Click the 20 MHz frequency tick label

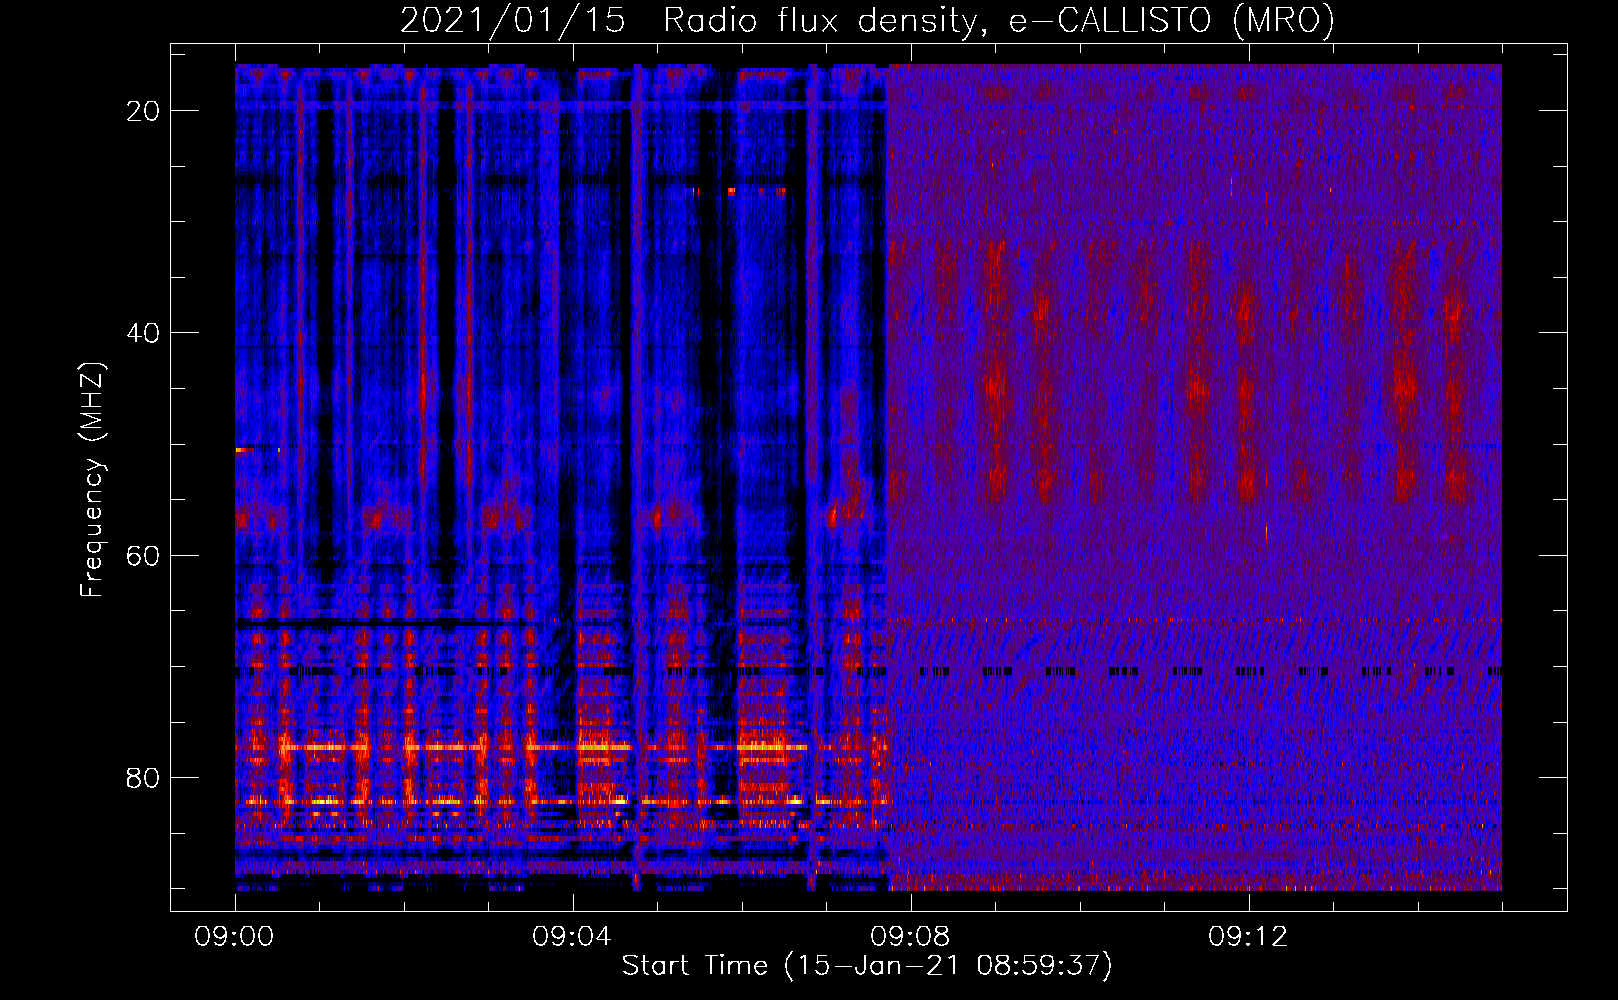pyautogui.click(x=143, y=111)
